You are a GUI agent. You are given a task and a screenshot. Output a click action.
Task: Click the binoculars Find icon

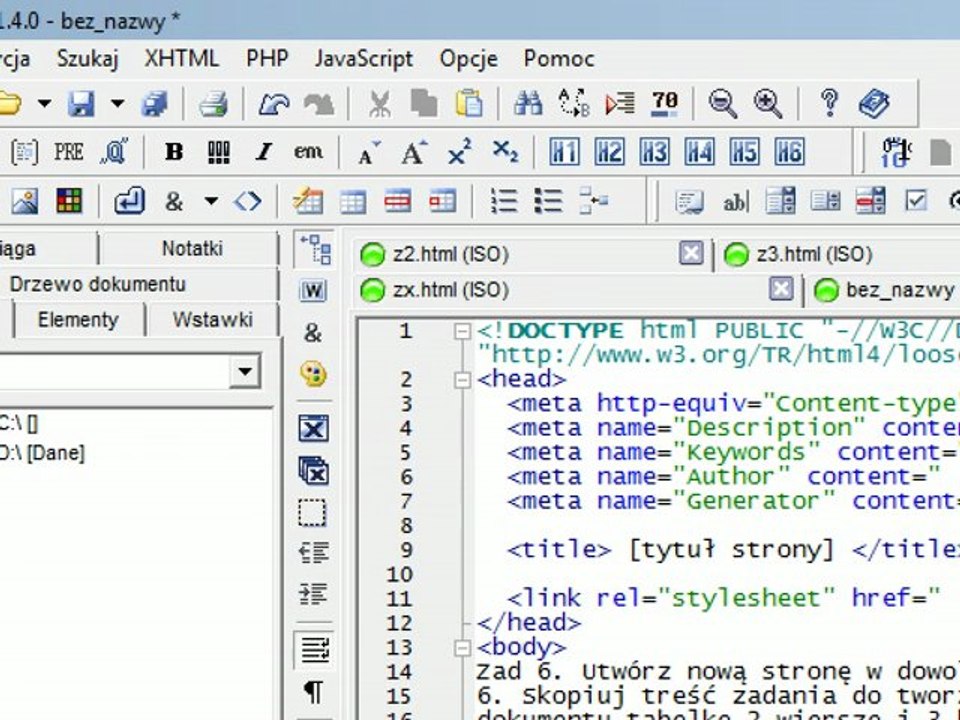528,103
